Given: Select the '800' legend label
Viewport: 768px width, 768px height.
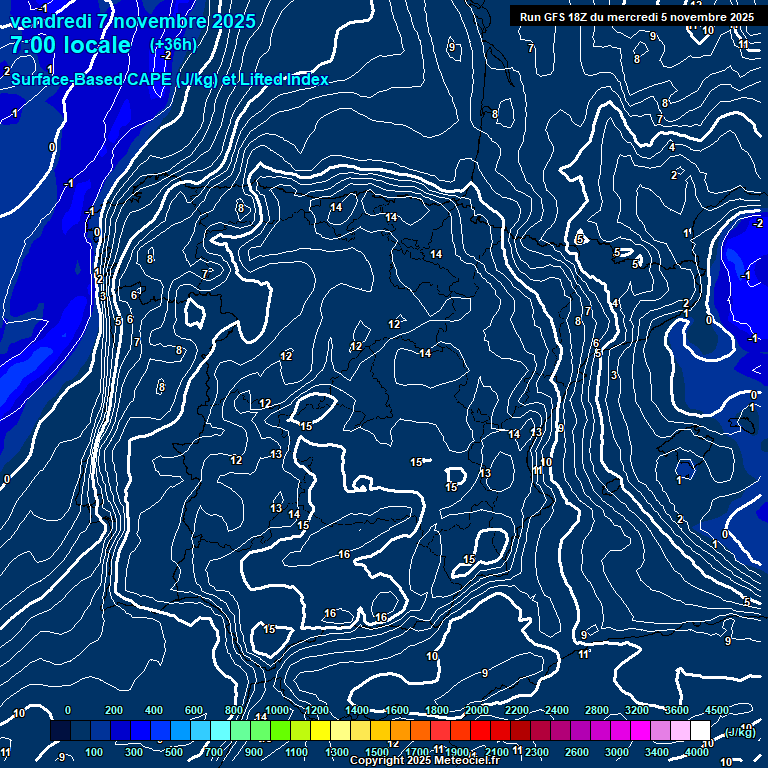Looking at the screenshot, I should [234, 710].
